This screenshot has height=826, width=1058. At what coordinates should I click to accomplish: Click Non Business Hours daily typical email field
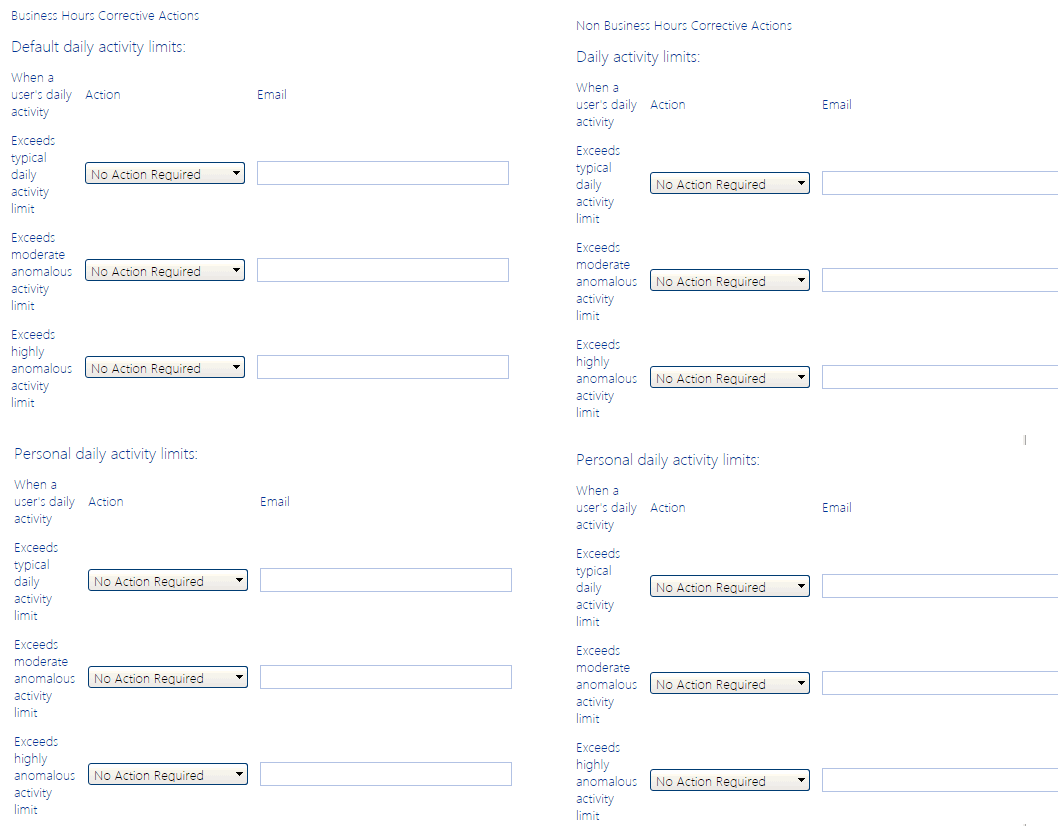pos(939,183)
